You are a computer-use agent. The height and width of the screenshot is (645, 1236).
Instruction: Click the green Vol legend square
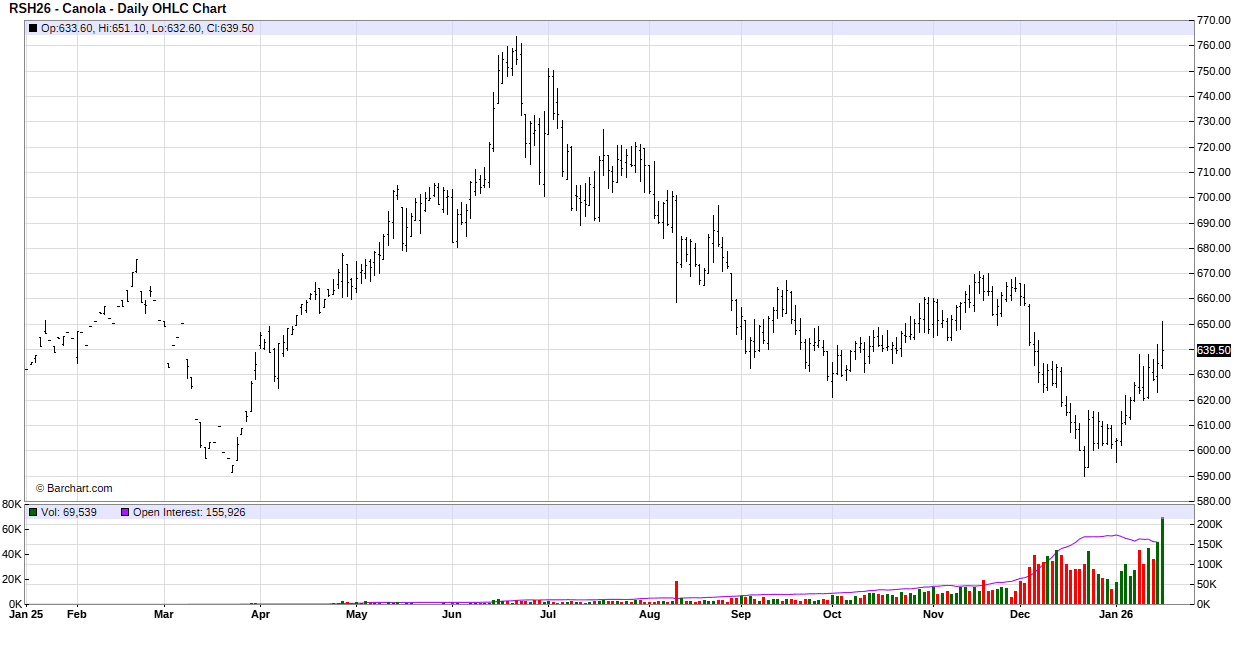(33, 512)
